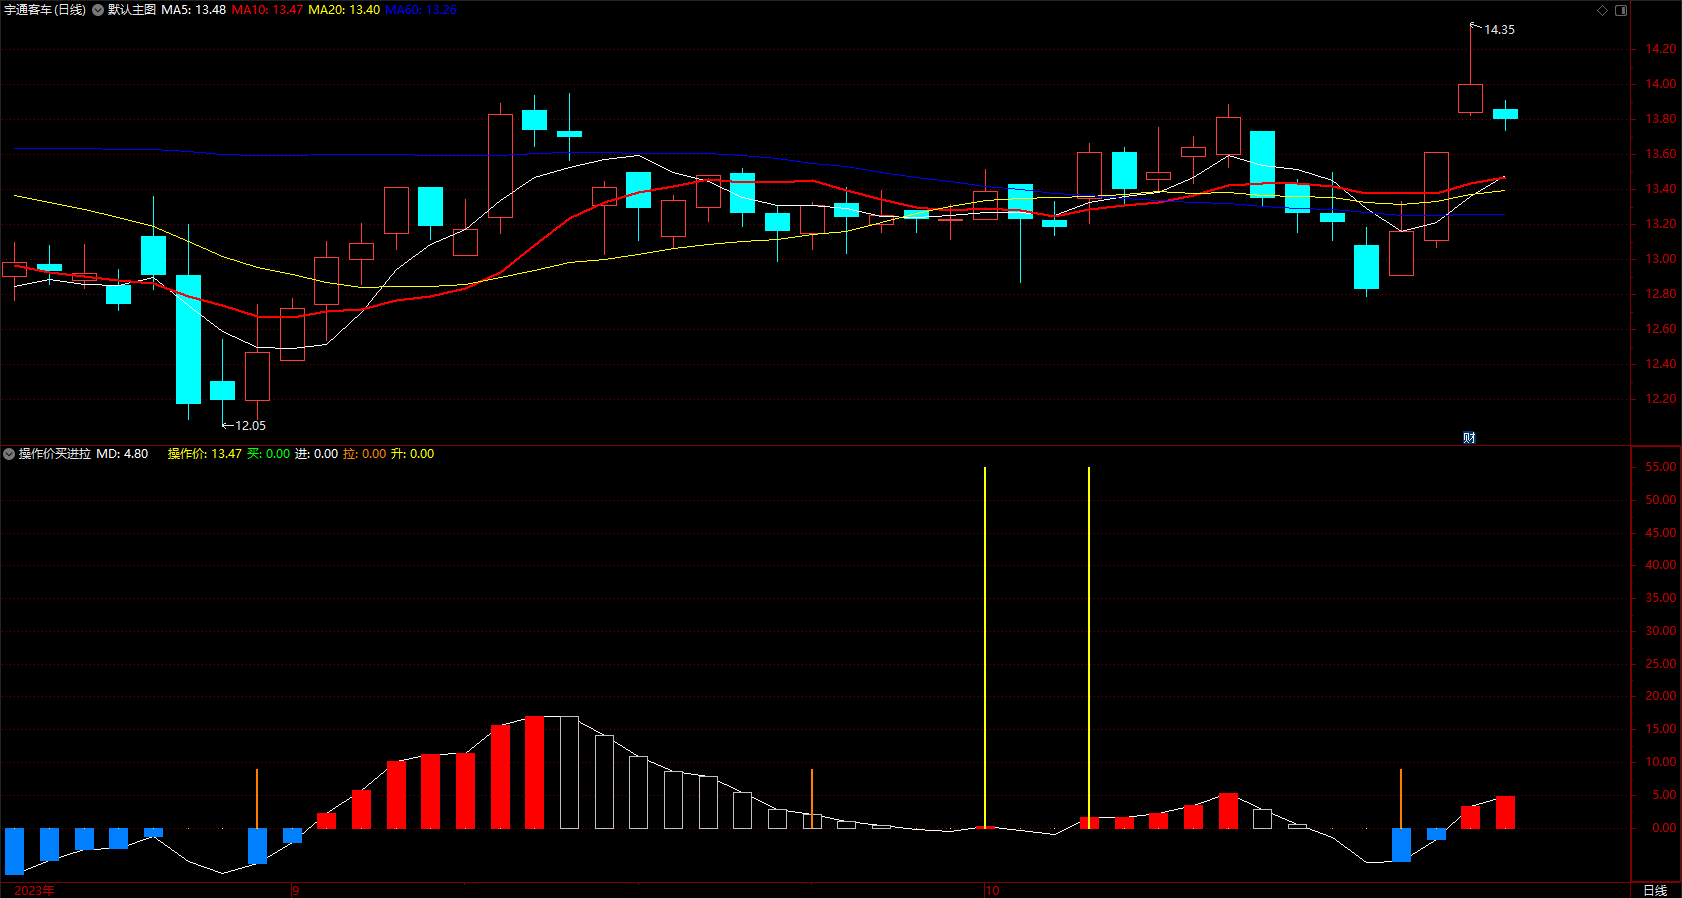The width and height of the screenshot is (1682, 898).
Task: Click the 操作价: 13.47 value
Action: (204, 454)
